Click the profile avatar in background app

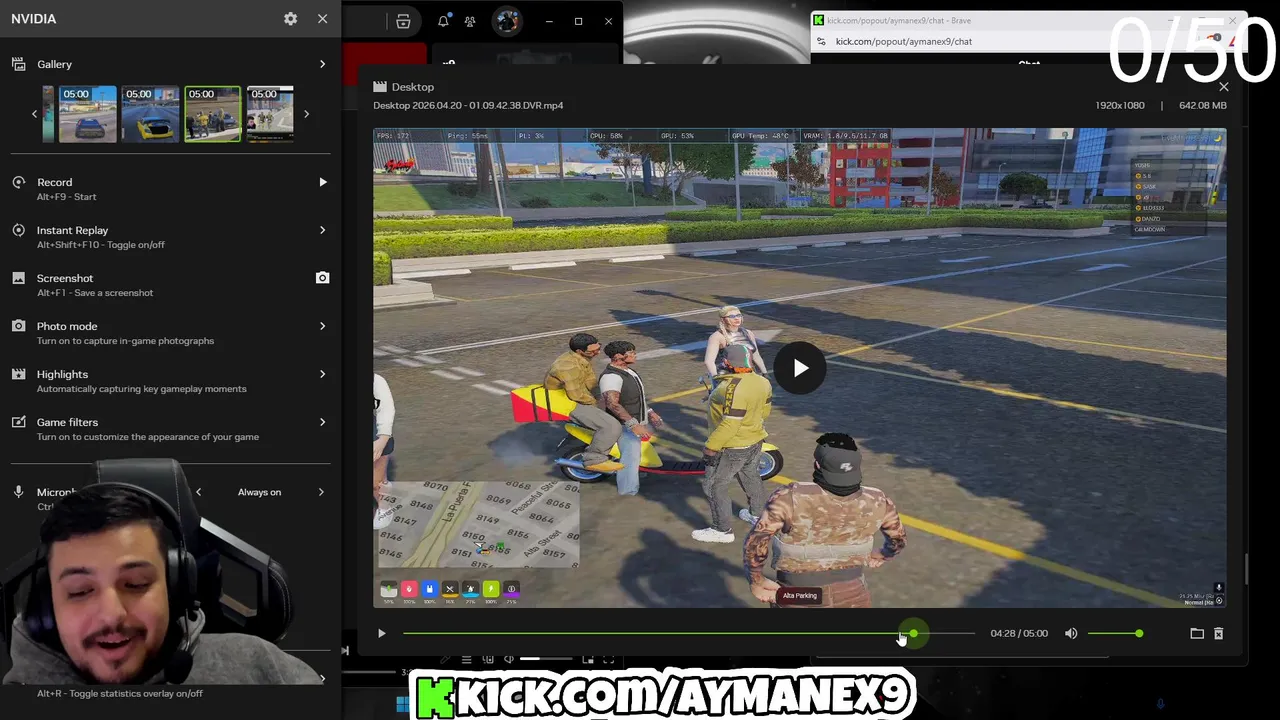[508, 21]
